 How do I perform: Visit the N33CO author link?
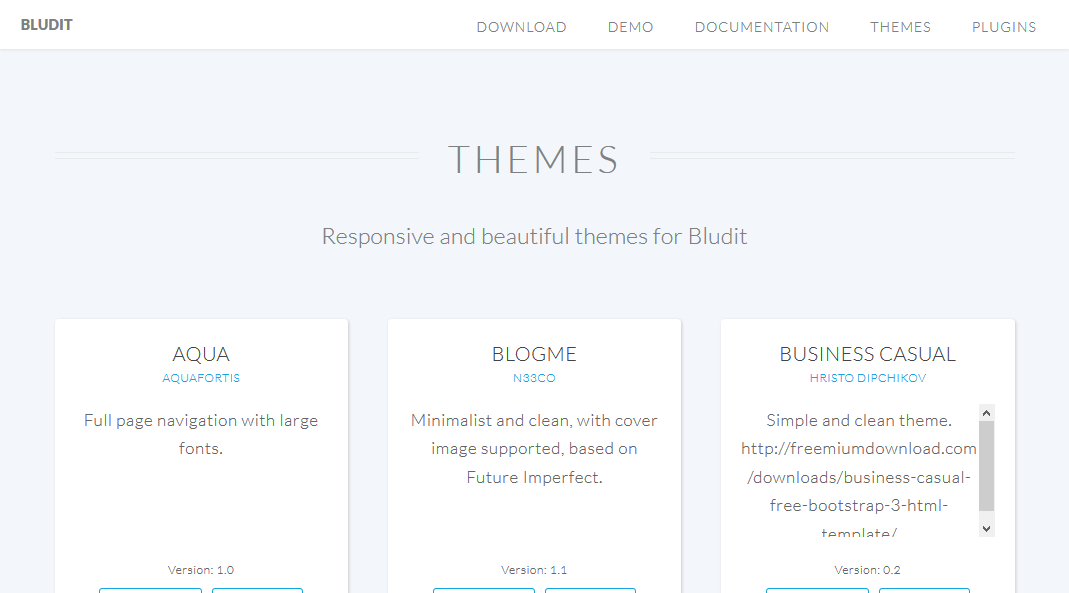(533, 378)
